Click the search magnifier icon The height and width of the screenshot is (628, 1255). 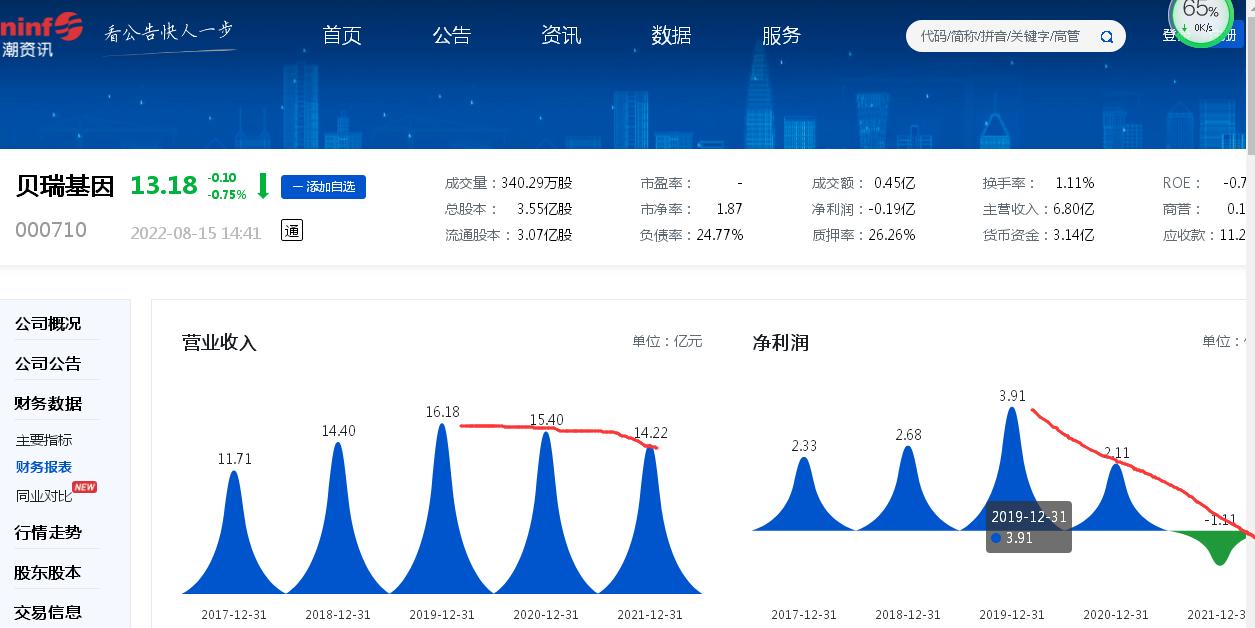(x=1106, y=36)
